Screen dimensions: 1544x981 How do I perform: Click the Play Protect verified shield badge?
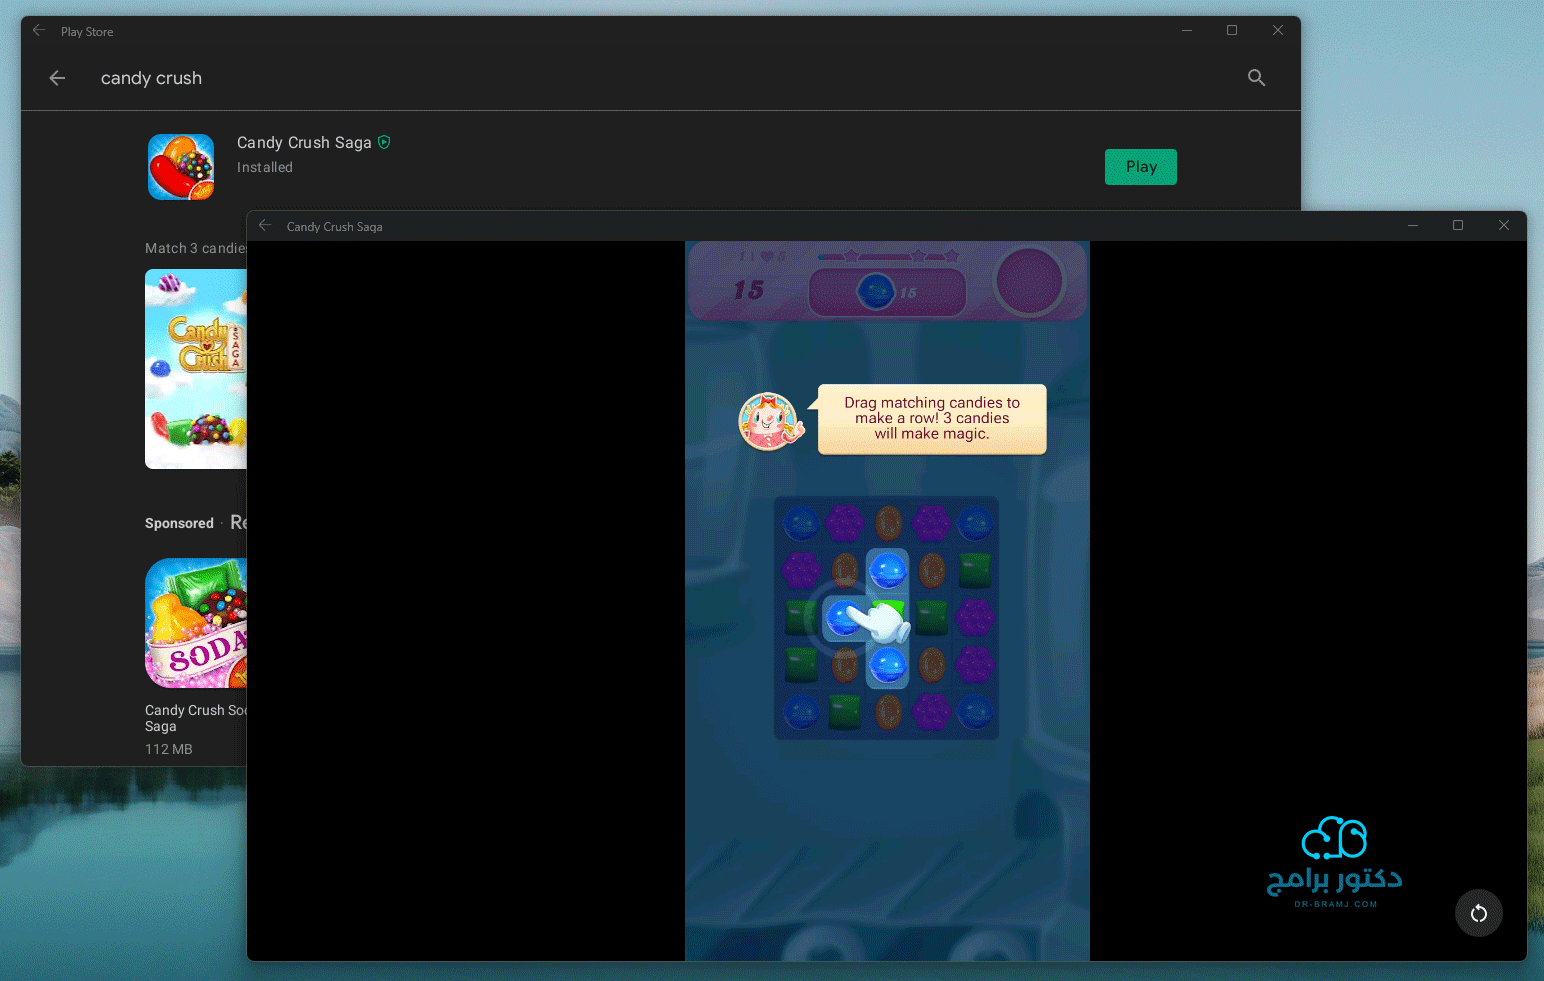pyautogui.click(x=384, y=143)
